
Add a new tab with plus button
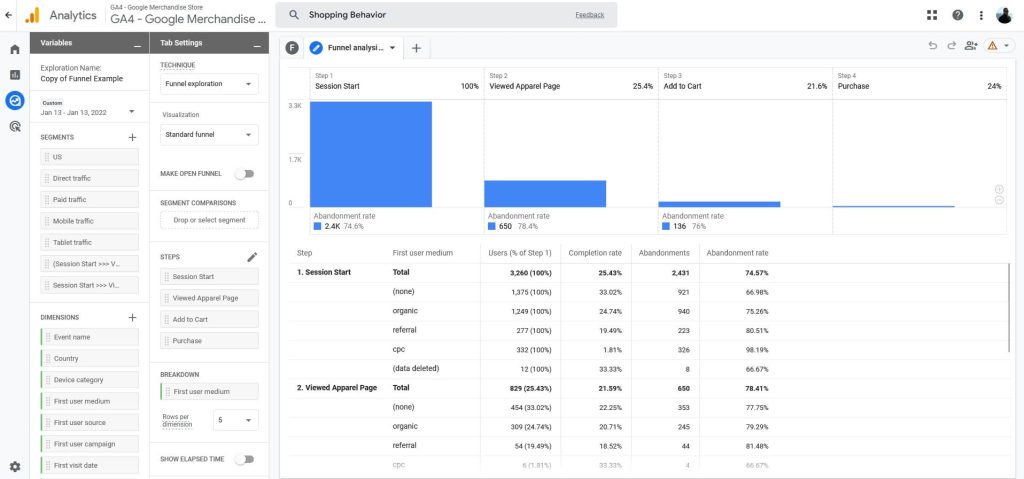coord(417,48)
